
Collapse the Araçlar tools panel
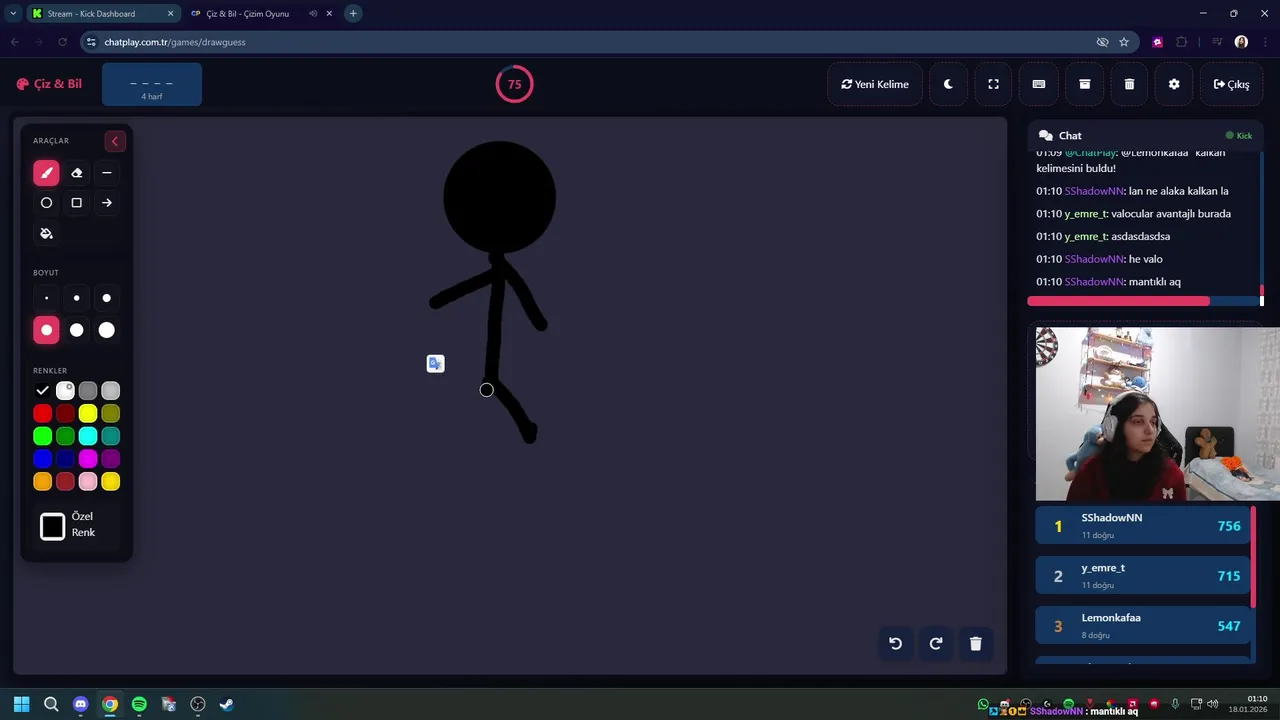[115, 141]
